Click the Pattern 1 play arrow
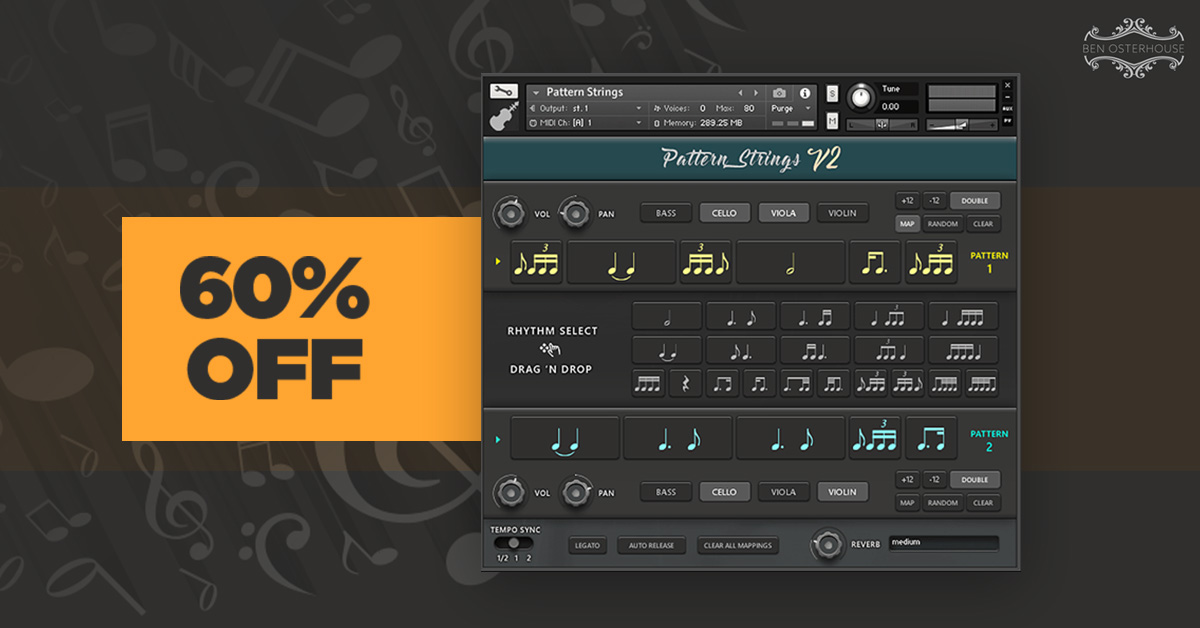The height and width of the screenshot is (628, 1200). coord(498,263)
